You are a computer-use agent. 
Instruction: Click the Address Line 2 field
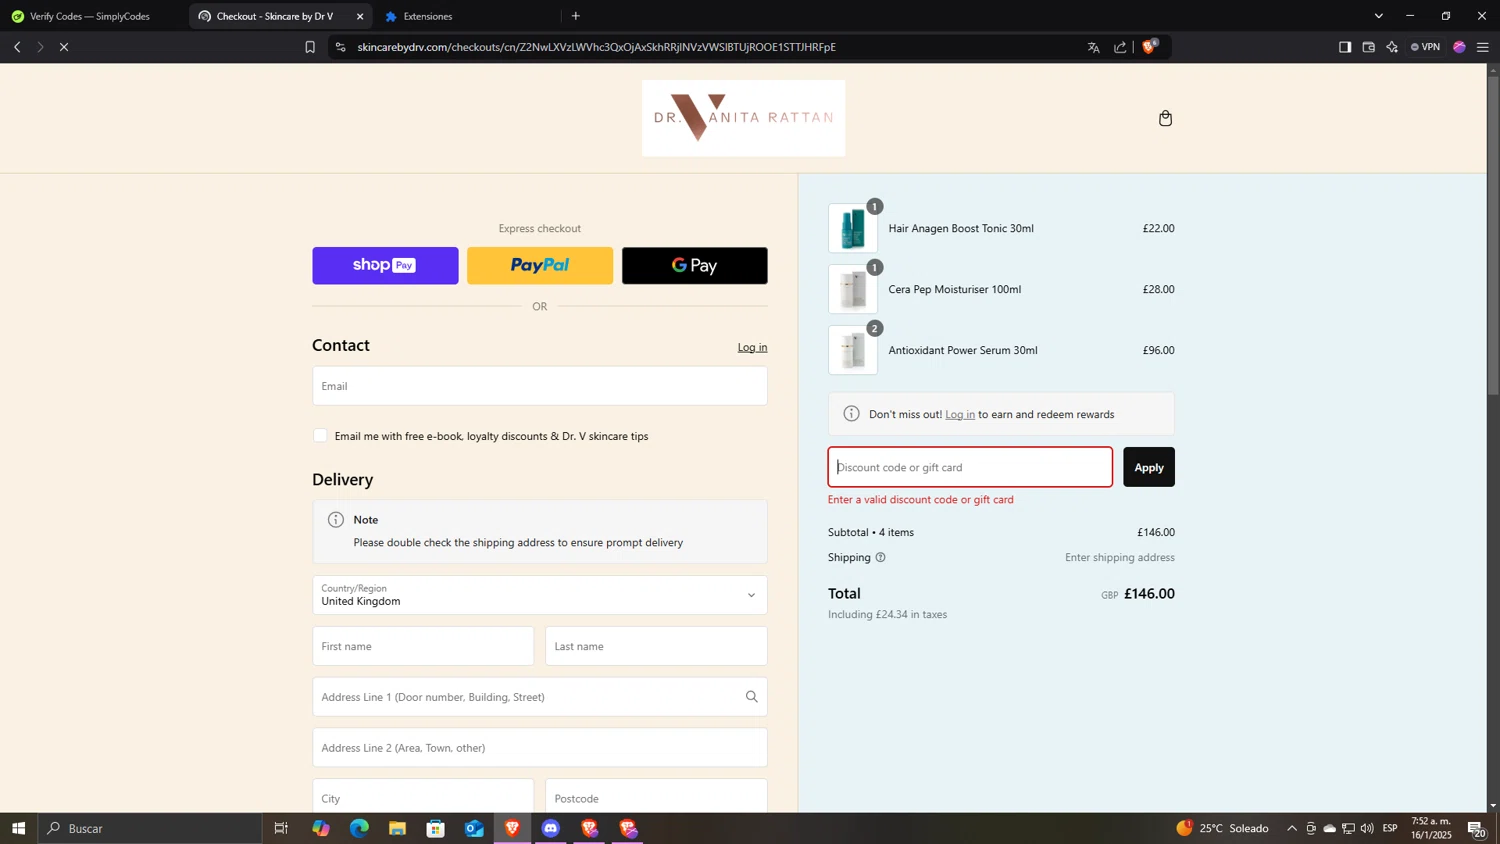pos(540,748)
